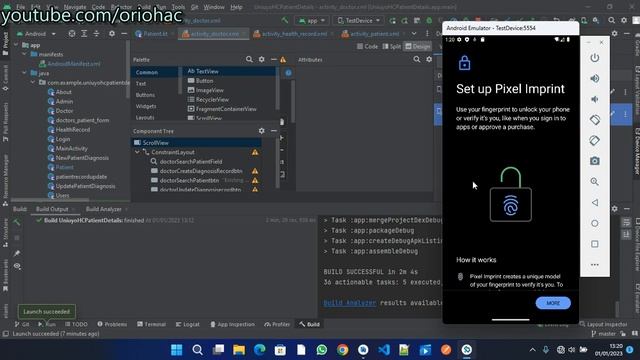Open Chrome from the Windows taskbar
This screenshot has width=640, height=360.
coord(342,350)
